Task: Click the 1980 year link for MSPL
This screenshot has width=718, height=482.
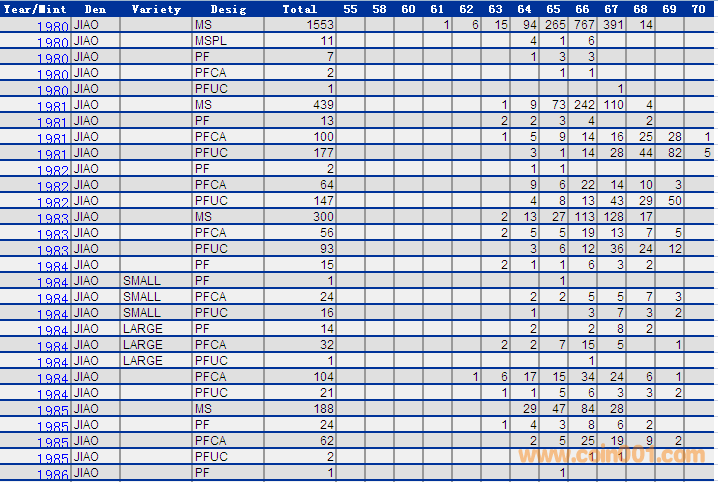Action: pos(52,43)
